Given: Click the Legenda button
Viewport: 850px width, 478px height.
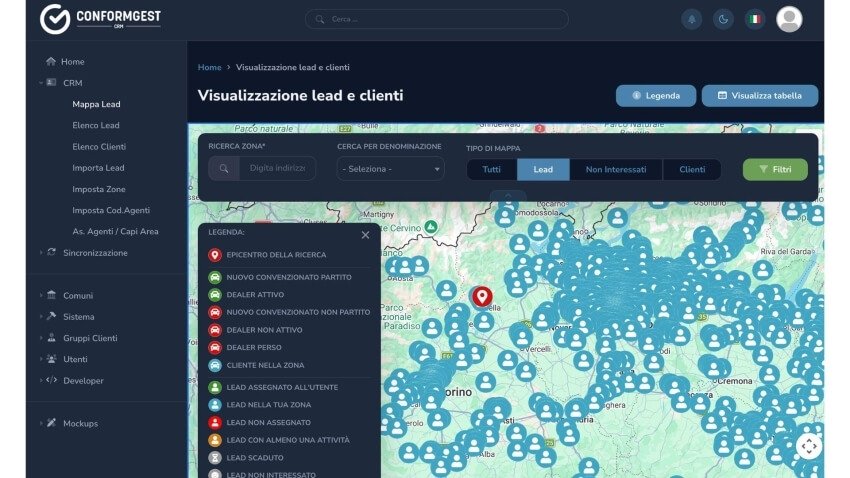Looking at the screenshot, I should [656, 95].
